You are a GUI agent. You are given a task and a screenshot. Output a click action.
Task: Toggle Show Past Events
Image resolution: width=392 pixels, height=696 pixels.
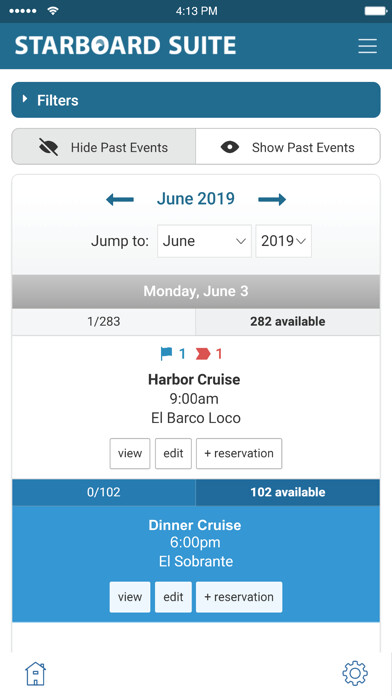pos(288,147)
